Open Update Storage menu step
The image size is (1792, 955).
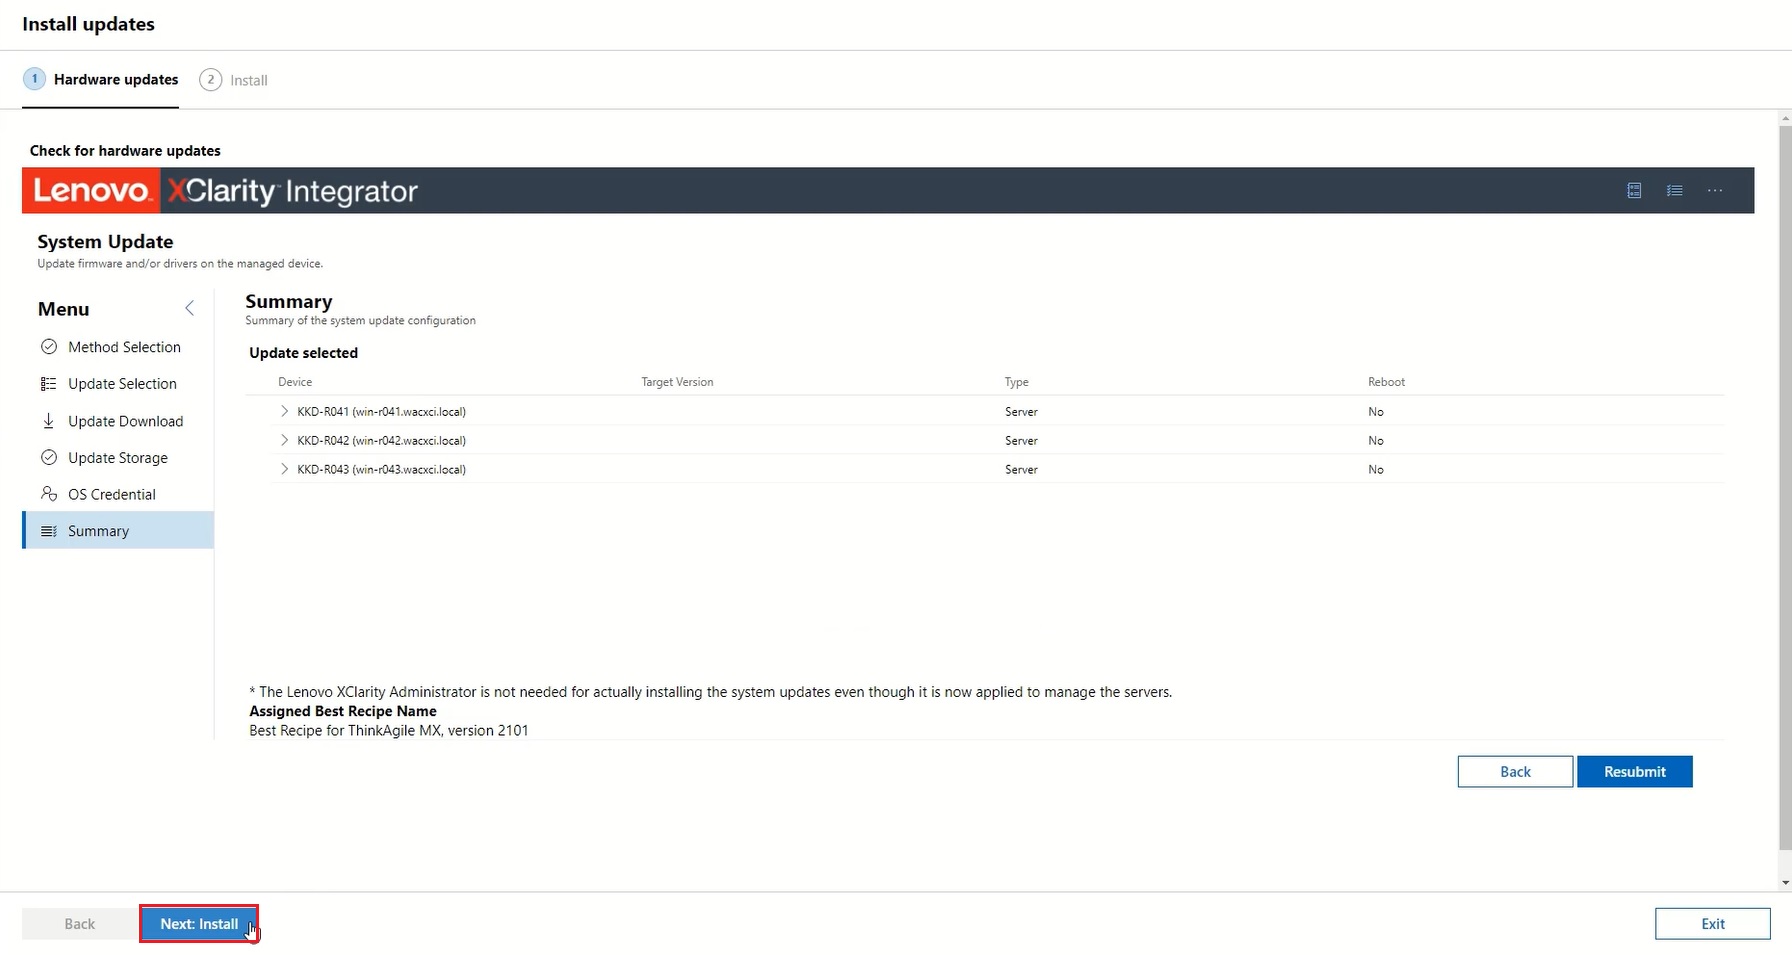(x=118, y=458)
